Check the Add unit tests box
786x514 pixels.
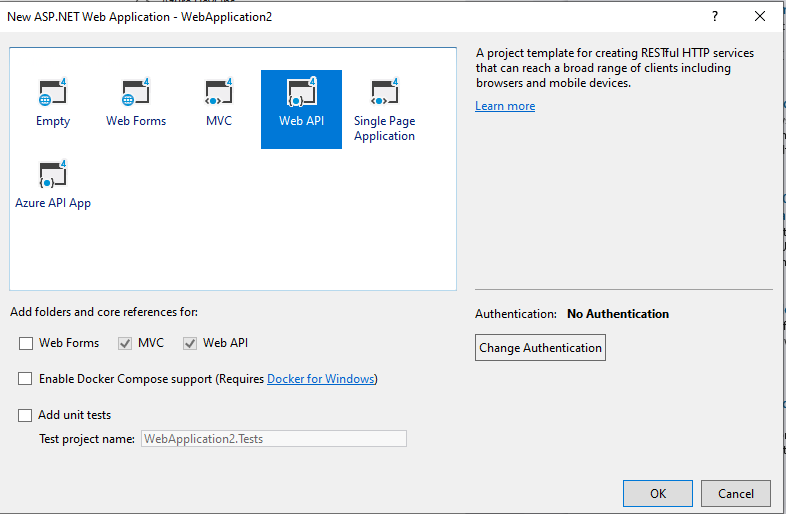25,415
